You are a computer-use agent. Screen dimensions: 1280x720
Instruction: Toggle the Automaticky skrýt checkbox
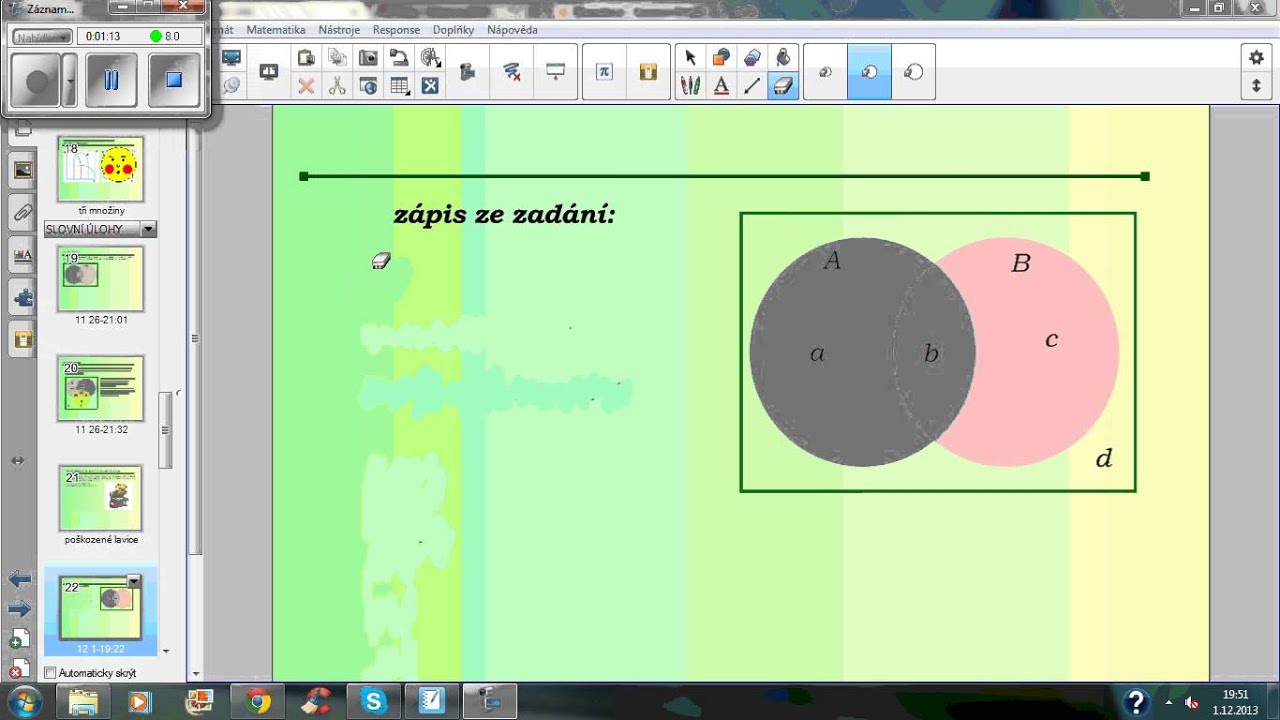click(x=51, y=673)
